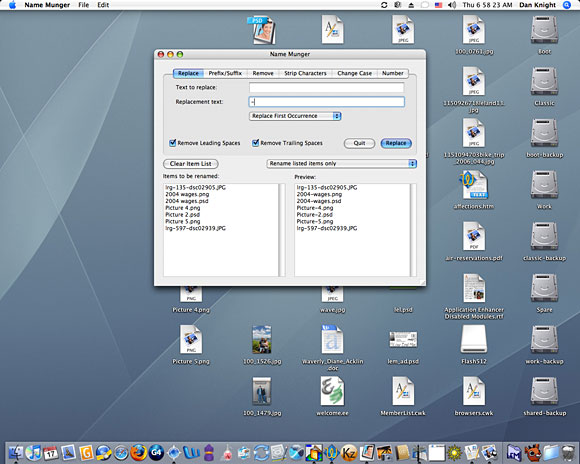The height and width of the screenshot is (464, 580).
Task: Open the File menu
Action: pos(84,5)
